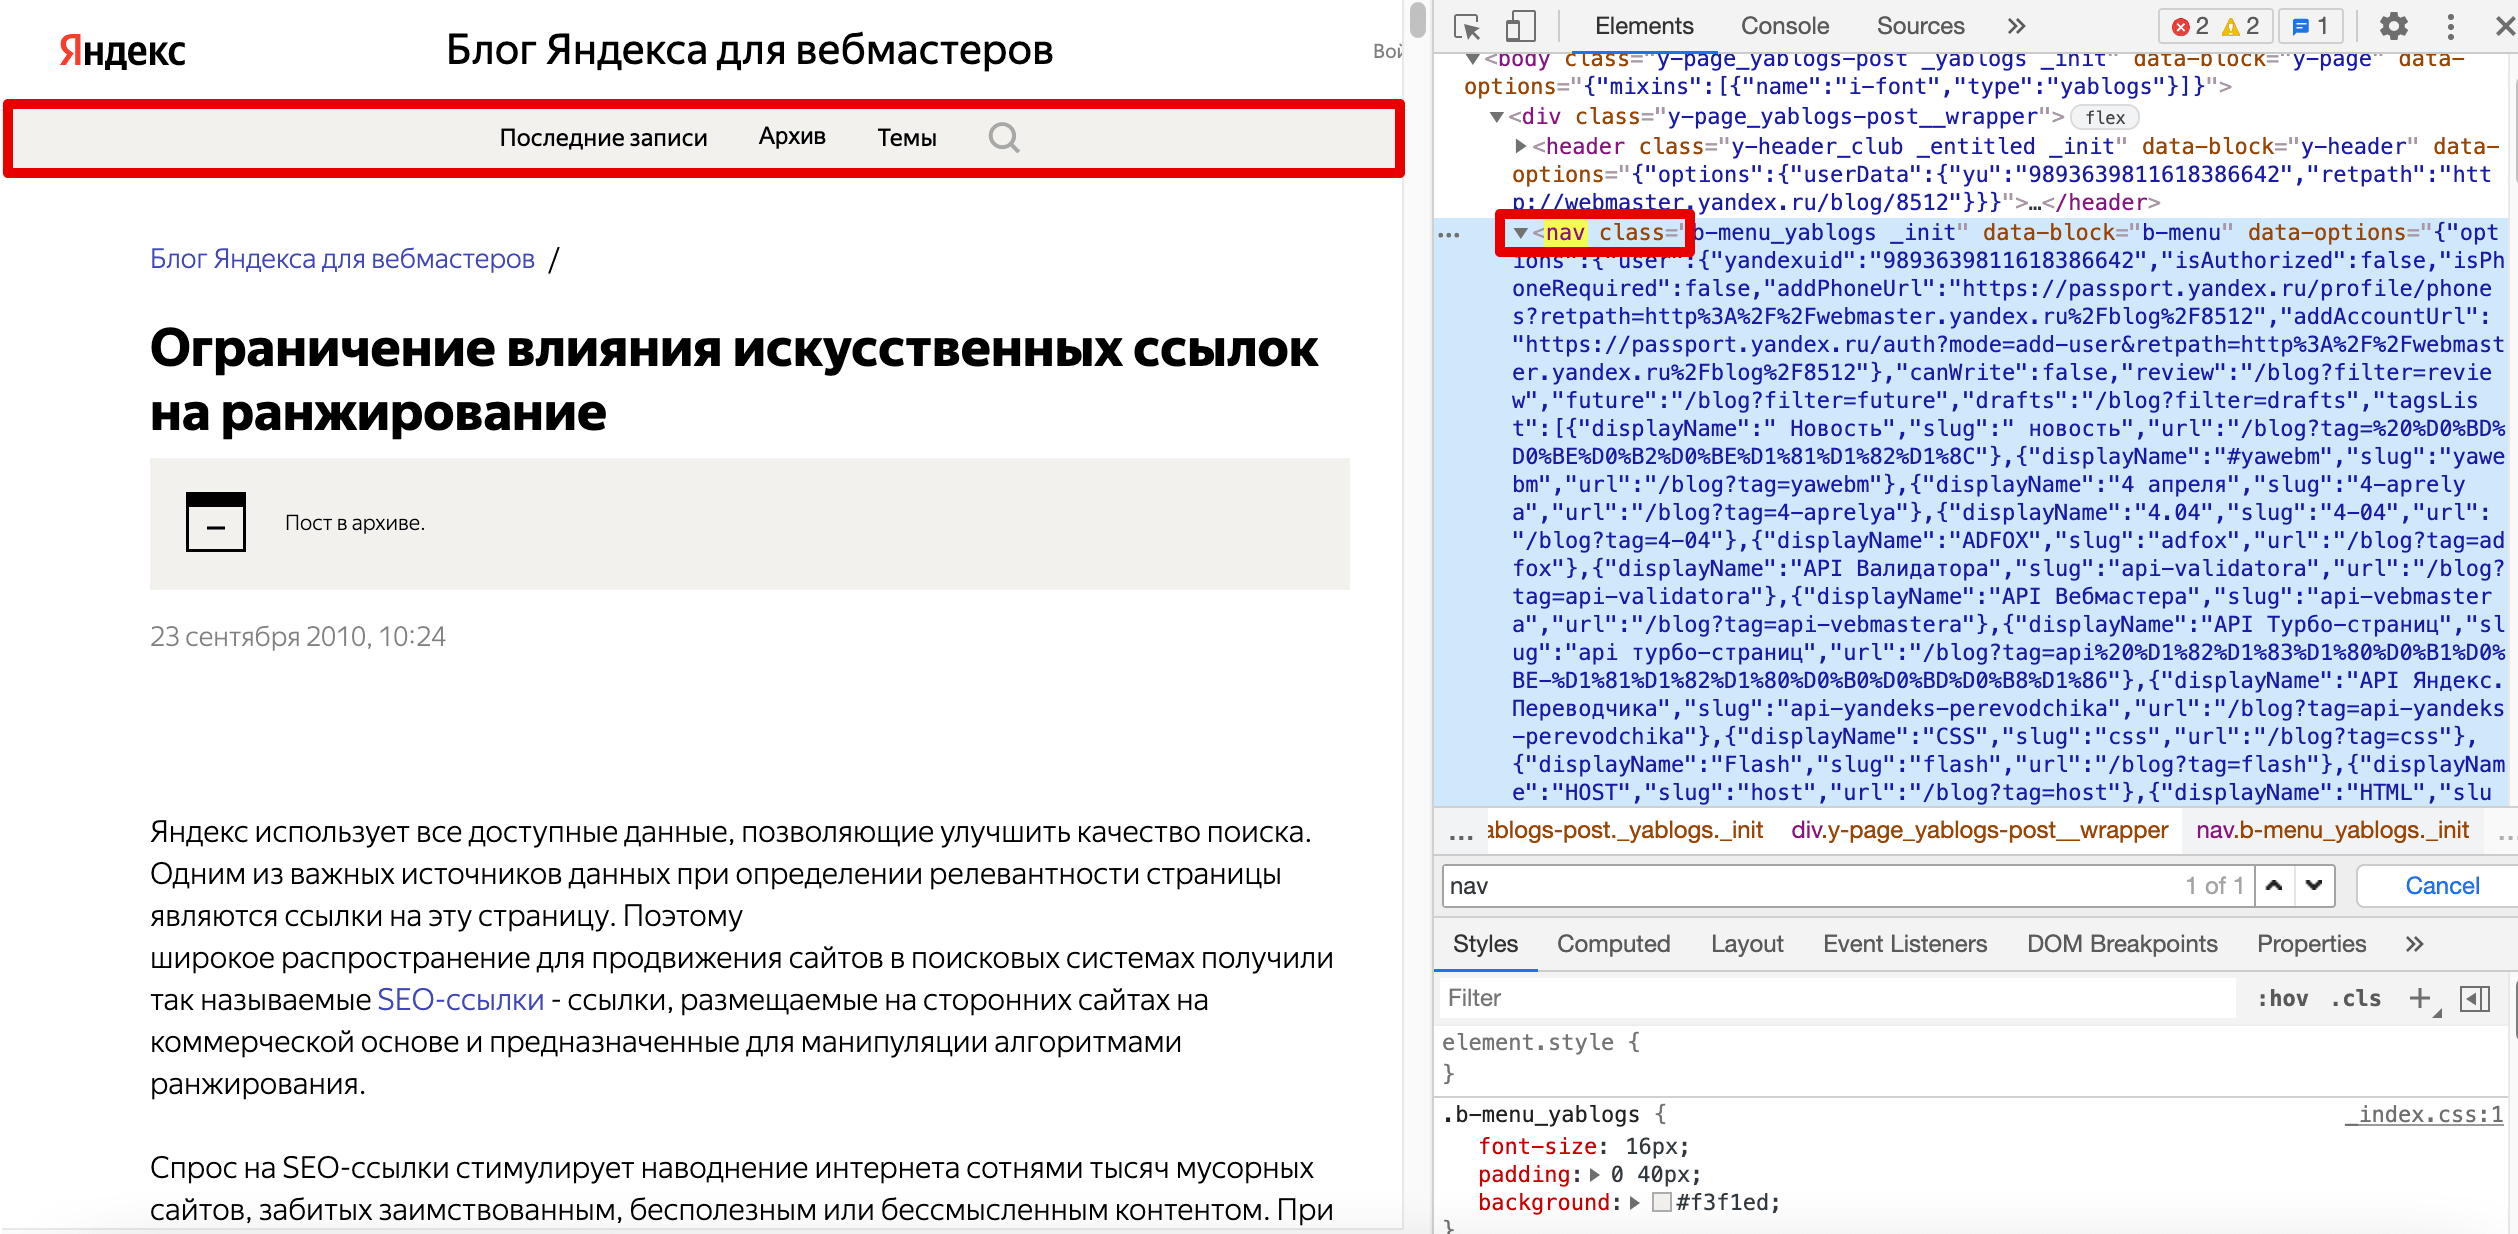Open DevTools three-dot customize menu
Viewport: 2518px width, 1234px height.
(x=2450, y=26)
